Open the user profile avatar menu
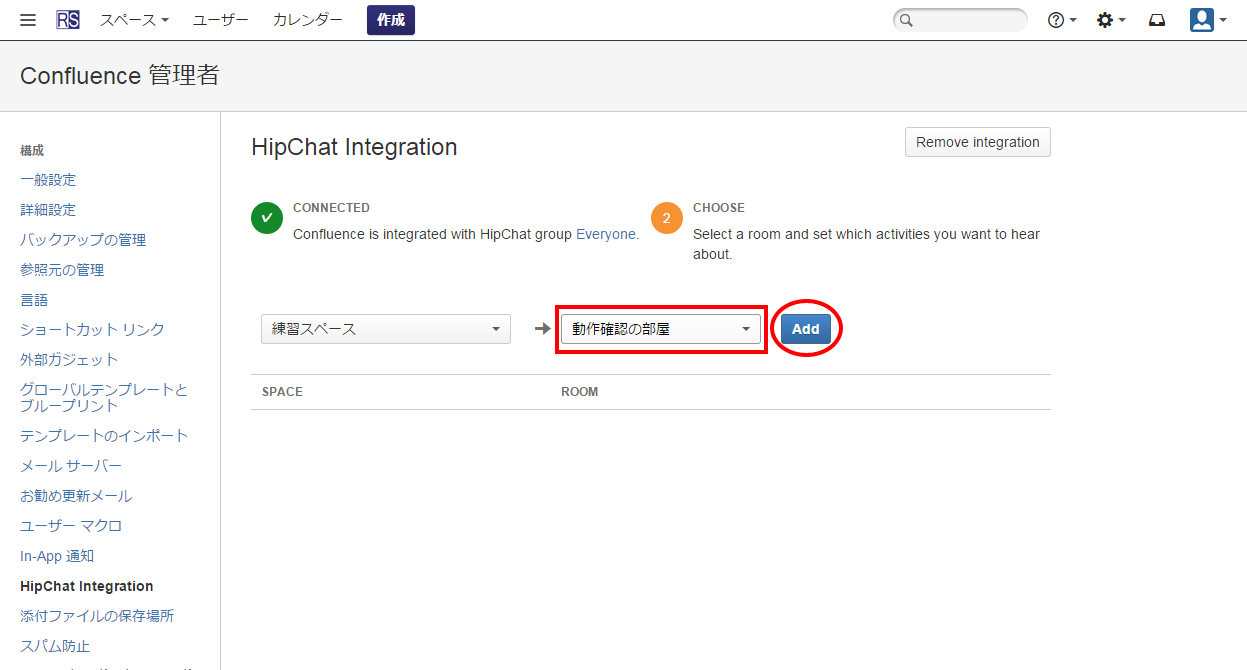 (x=1208, y=20)
